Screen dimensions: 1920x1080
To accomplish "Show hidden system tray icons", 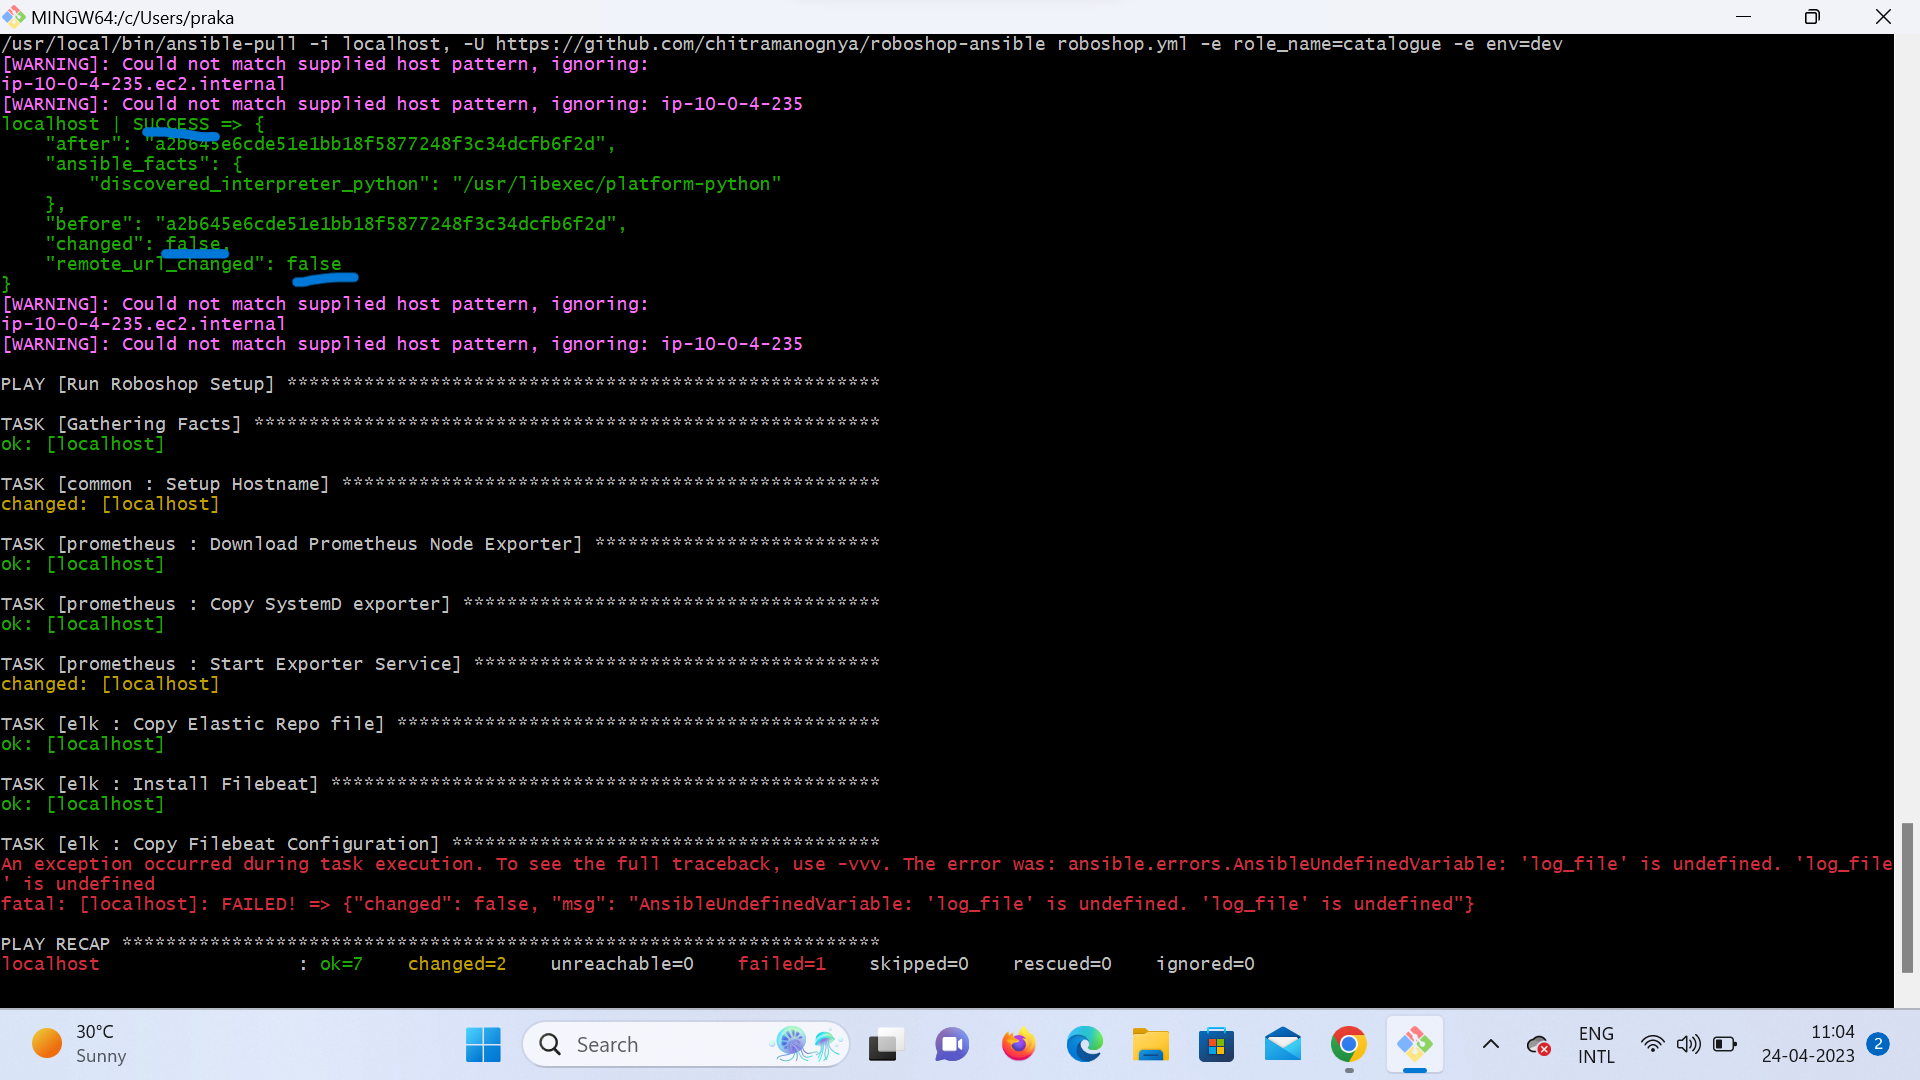I will [1490, 1045].
